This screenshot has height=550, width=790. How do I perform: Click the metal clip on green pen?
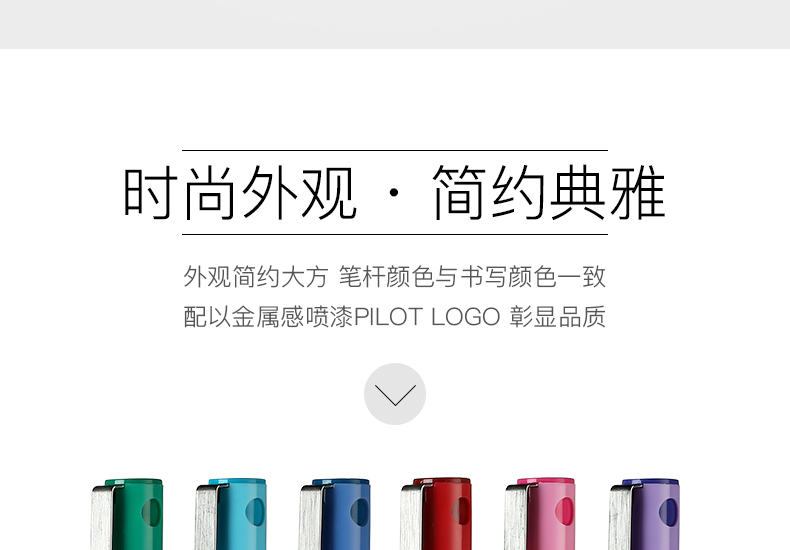105,517
